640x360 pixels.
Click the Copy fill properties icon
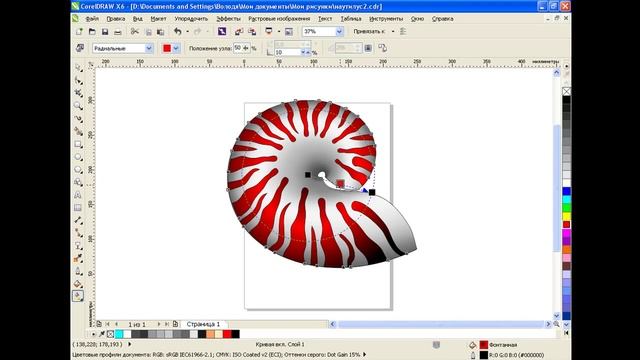click(382, 48)
